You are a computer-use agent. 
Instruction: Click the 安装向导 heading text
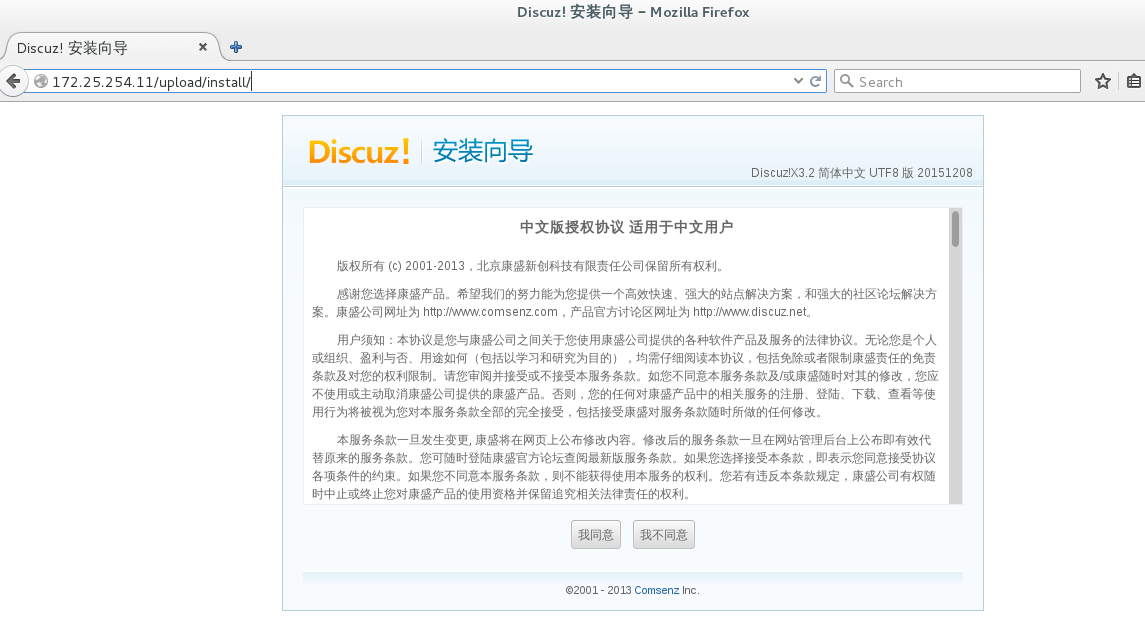[483, 151]
